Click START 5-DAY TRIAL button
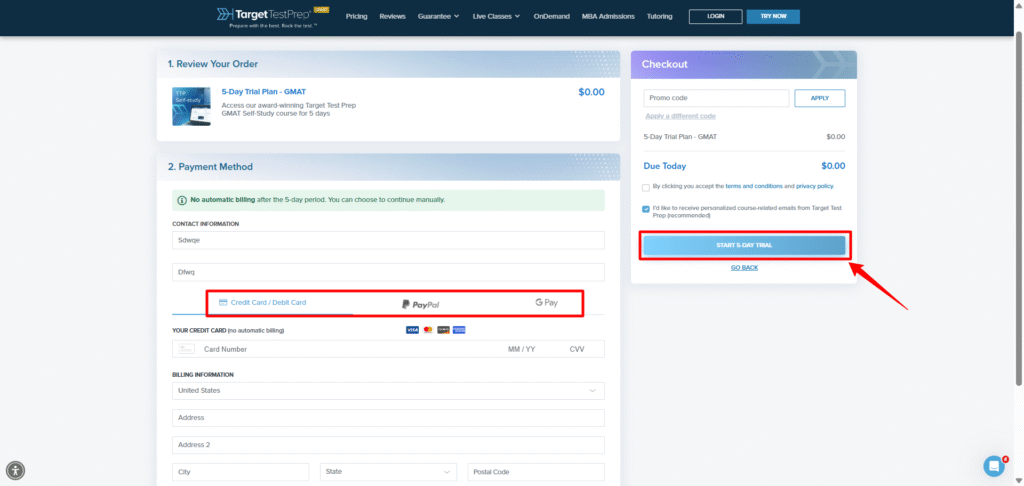 point(744,246)
